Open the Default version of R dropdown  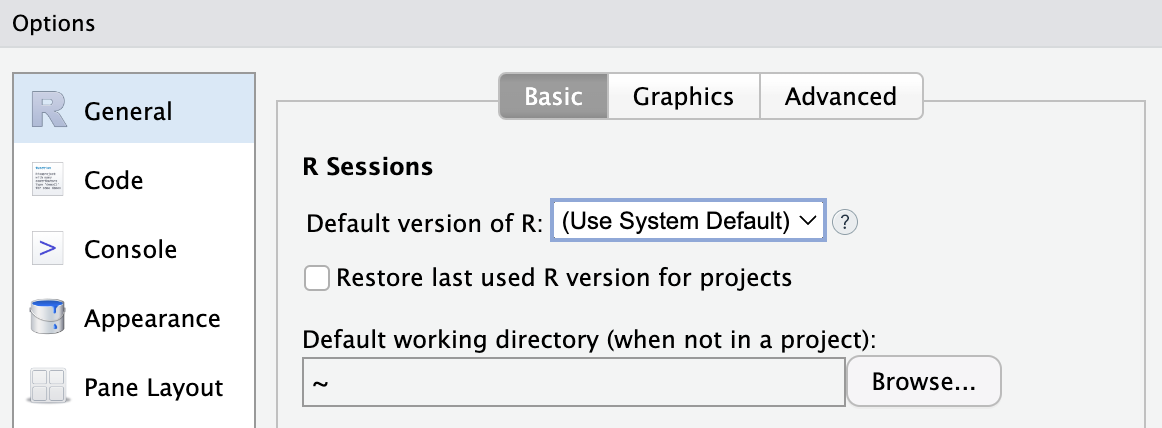(x=688, y=220)
